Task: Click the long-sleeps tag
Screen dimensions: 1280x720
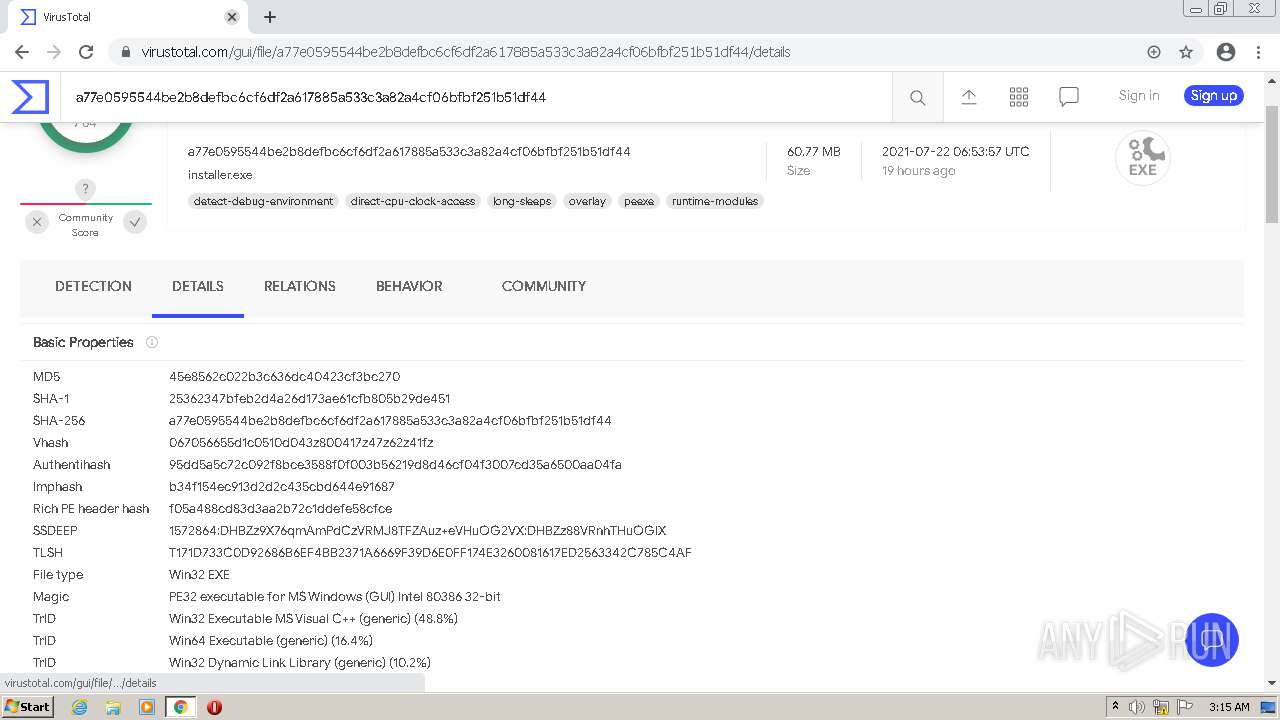Action: click(x=522, y=201)
